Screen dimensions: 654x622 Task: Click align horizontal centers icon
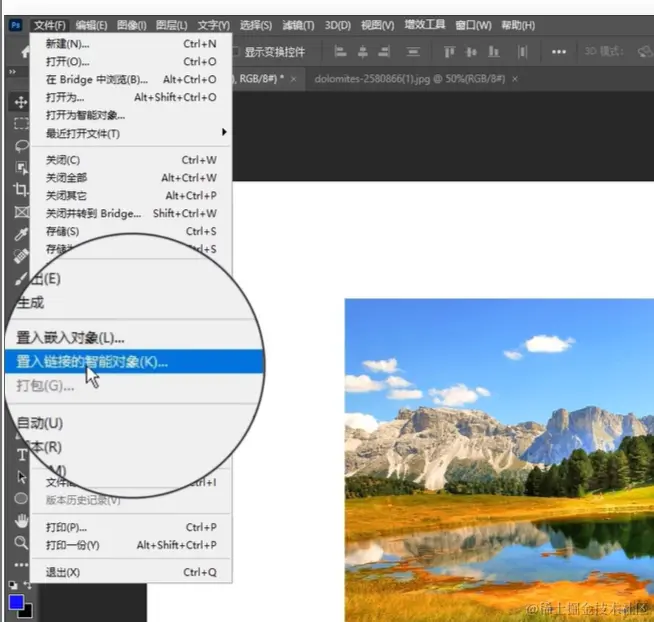pyautogui.click(x=362, y=51)
